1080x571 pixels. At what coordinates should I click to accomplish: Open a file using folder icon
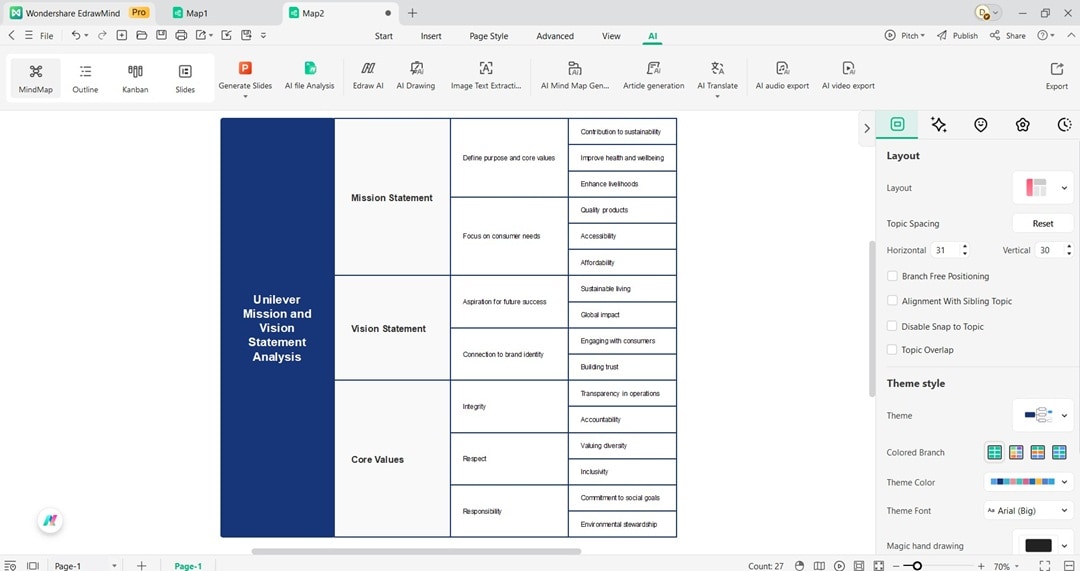141,35
